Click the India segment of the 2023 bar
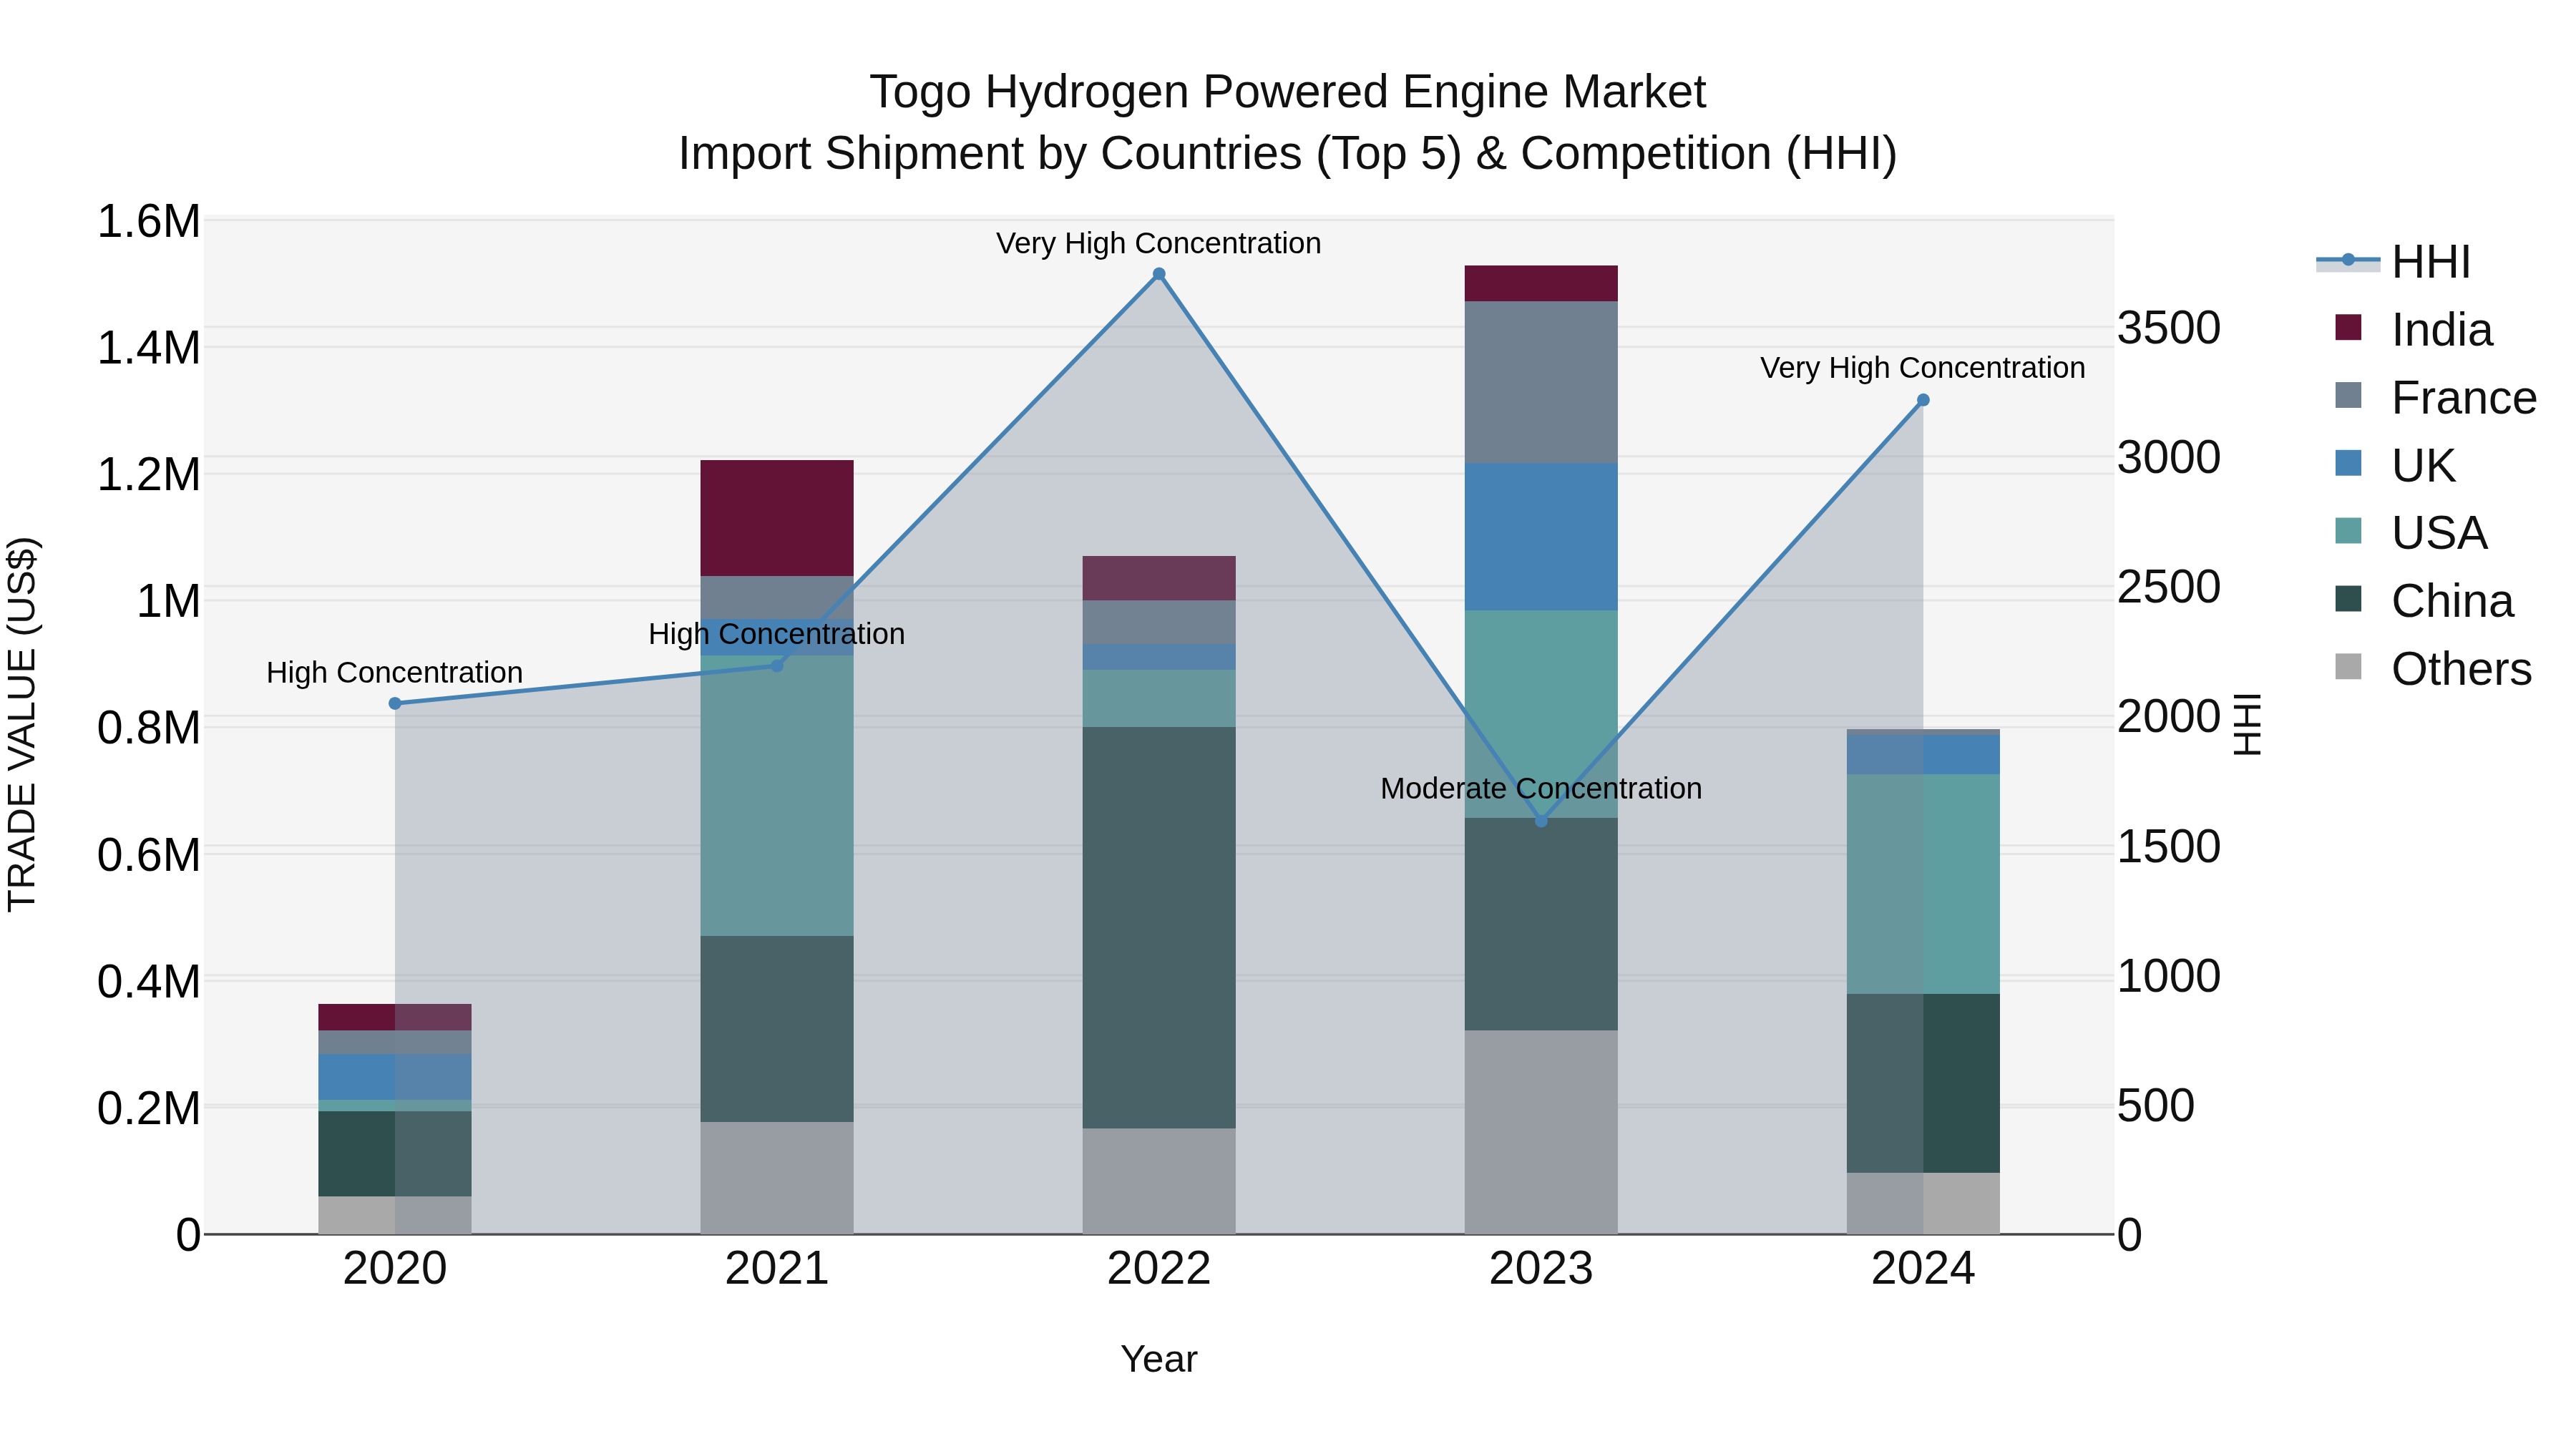The image size is (2576, 1449). point(1541,284)
